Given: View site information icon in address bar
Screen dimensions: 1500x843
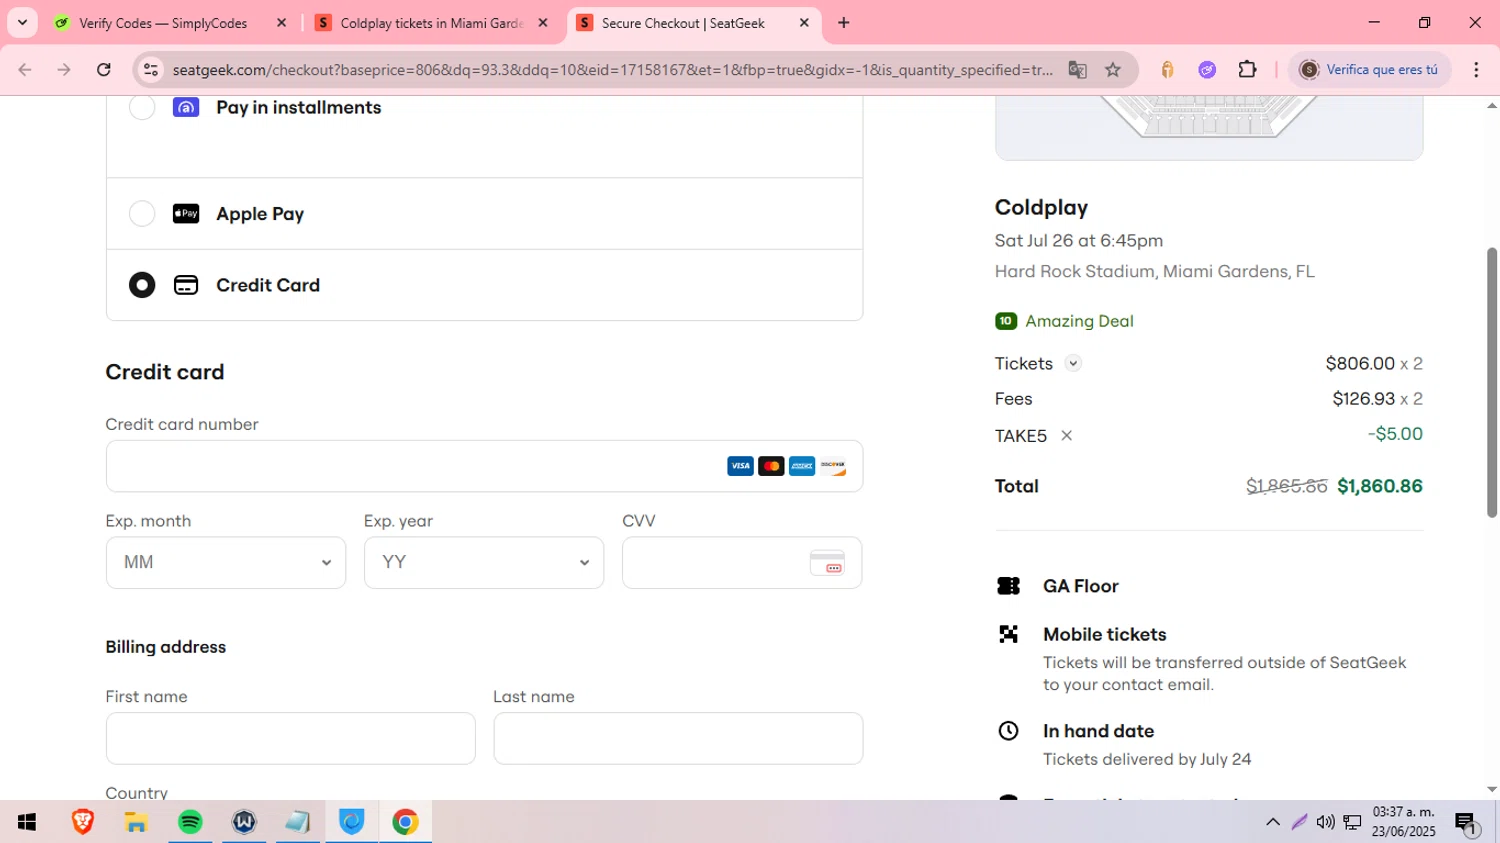Looking at the screenshot, I should 151,70.
